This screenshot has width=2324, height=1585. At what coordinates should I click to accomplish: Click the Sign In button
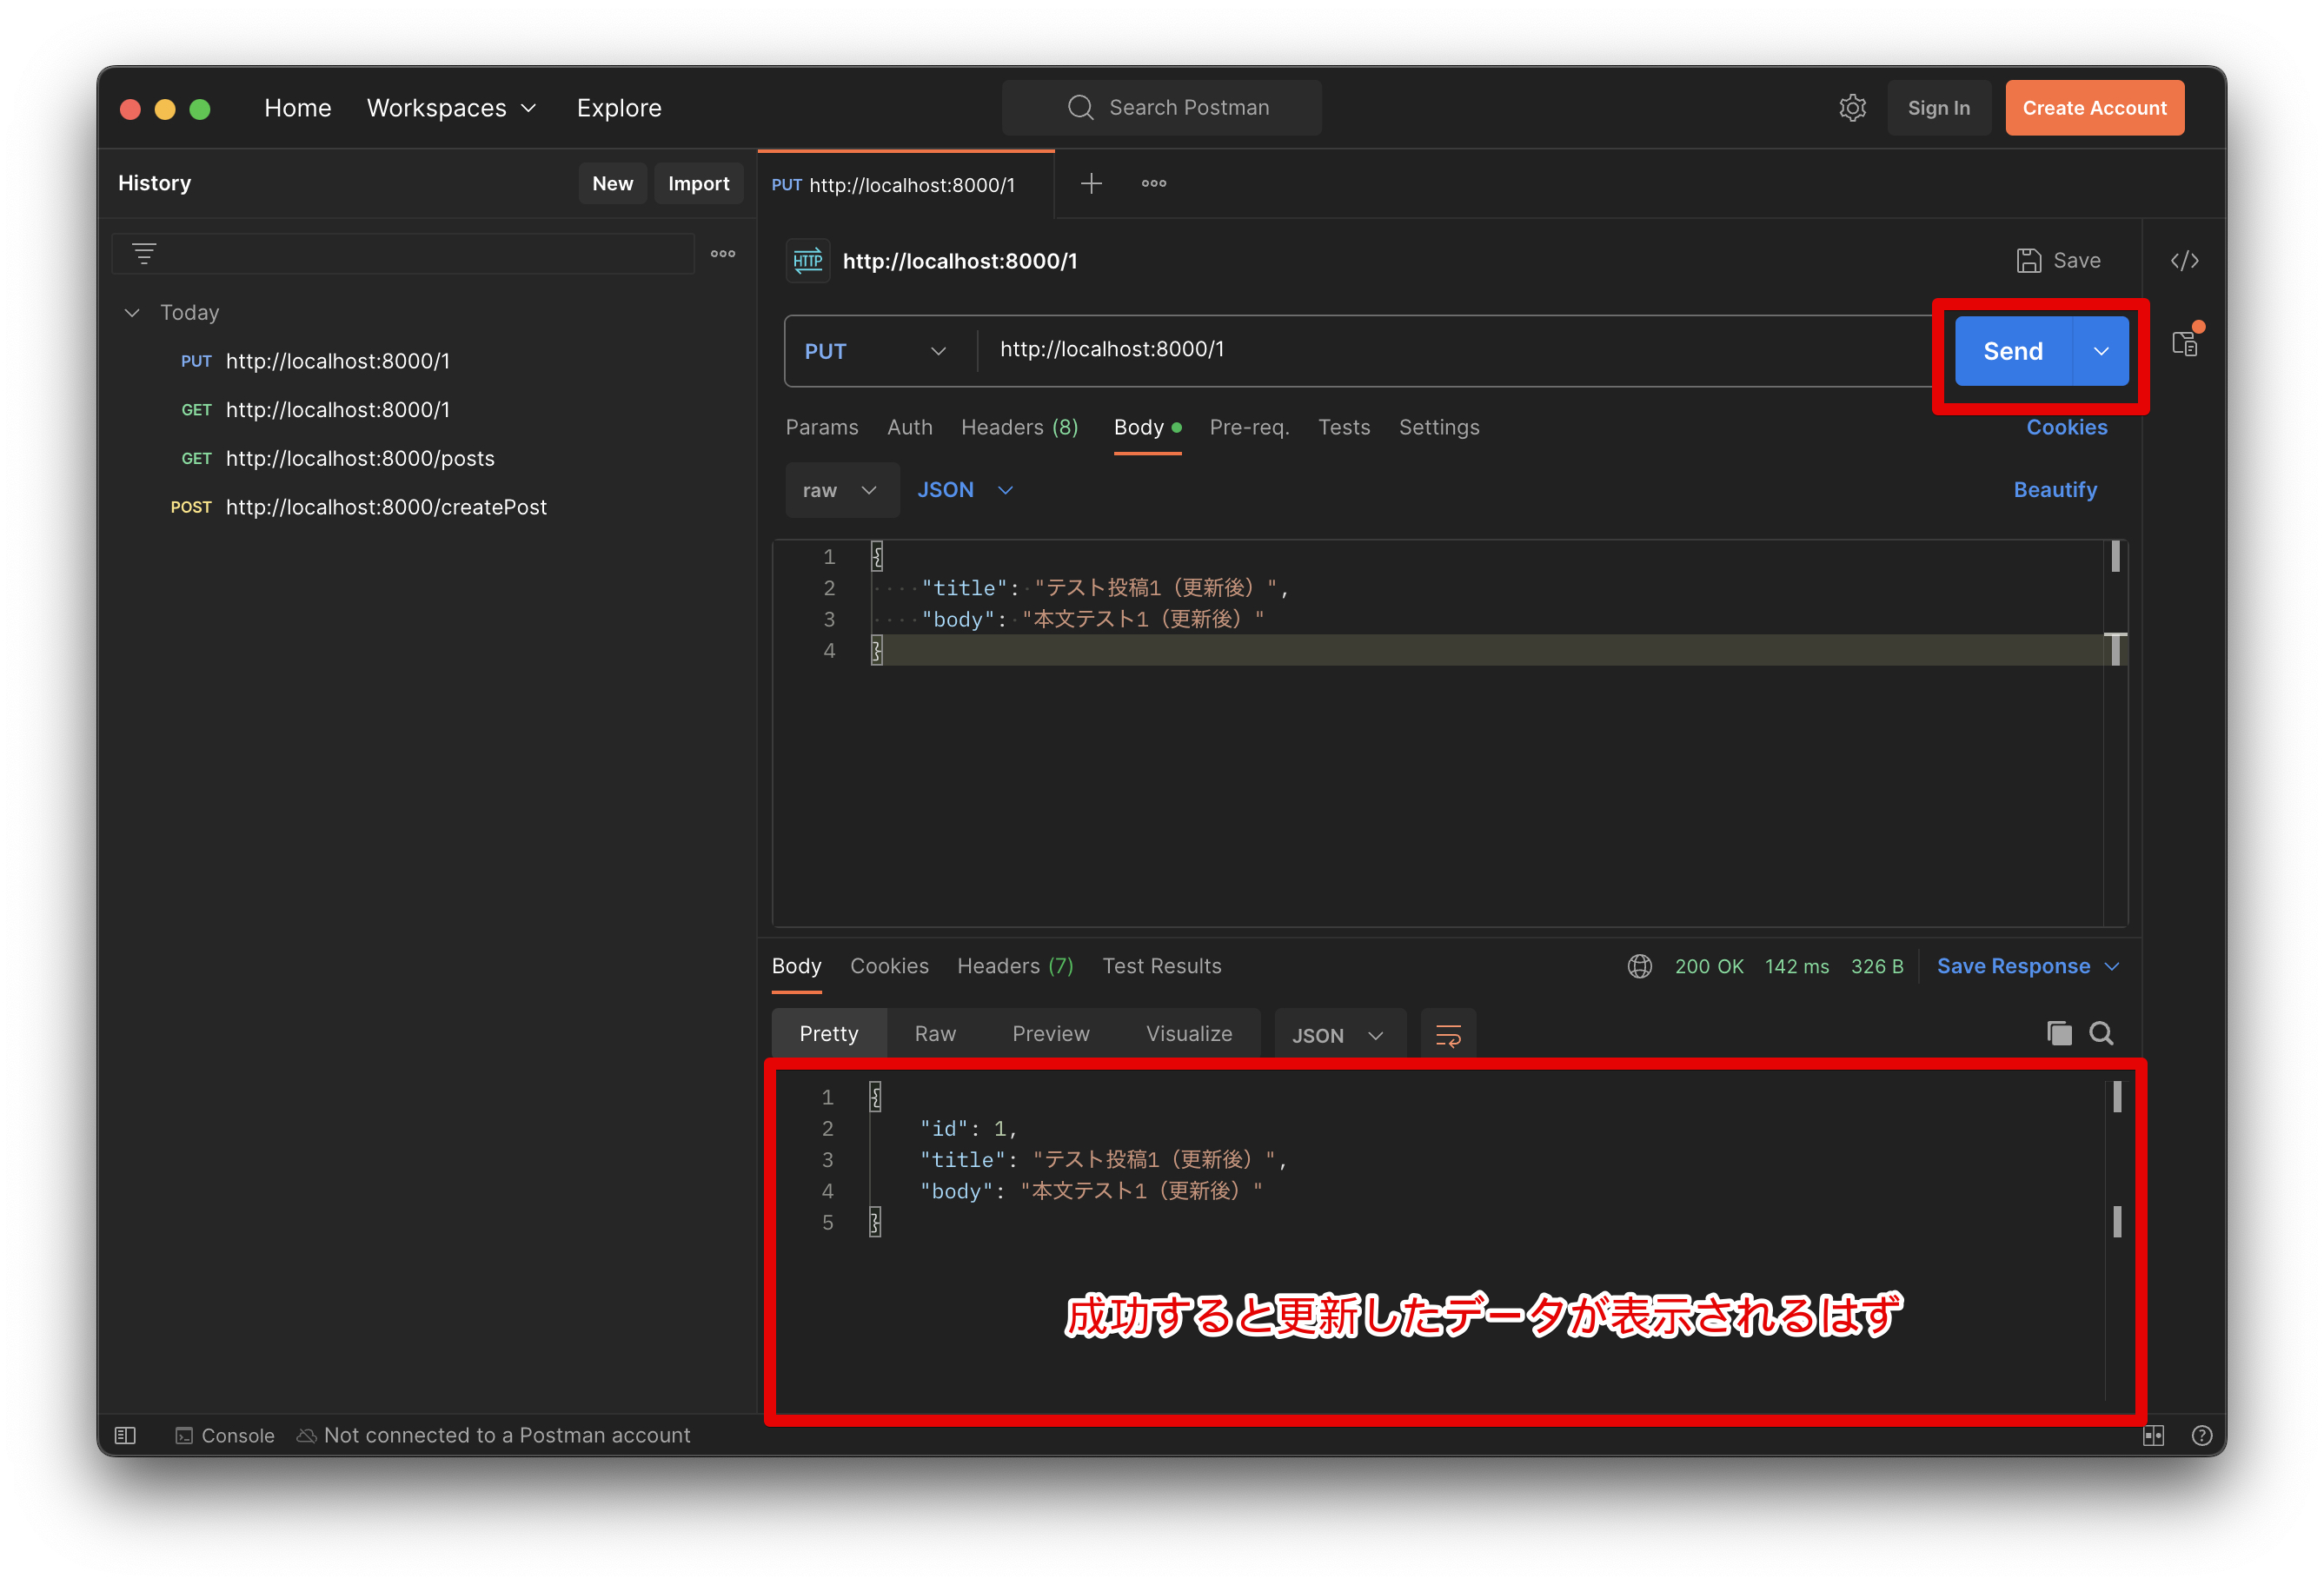[x=1937, y=108]
